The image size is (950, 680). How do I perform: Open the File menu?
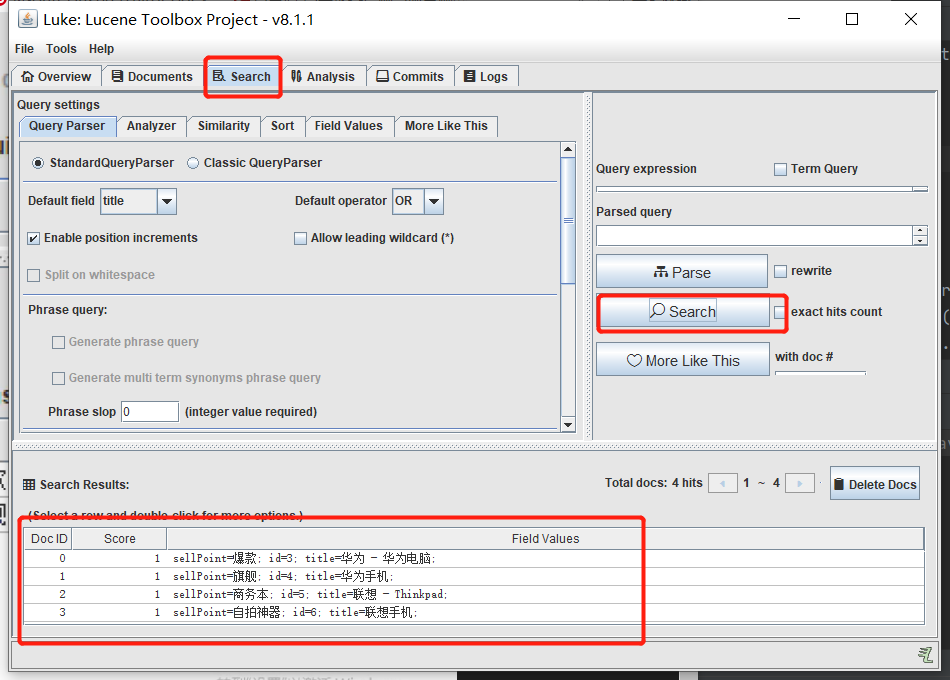(x=24, y=48)
